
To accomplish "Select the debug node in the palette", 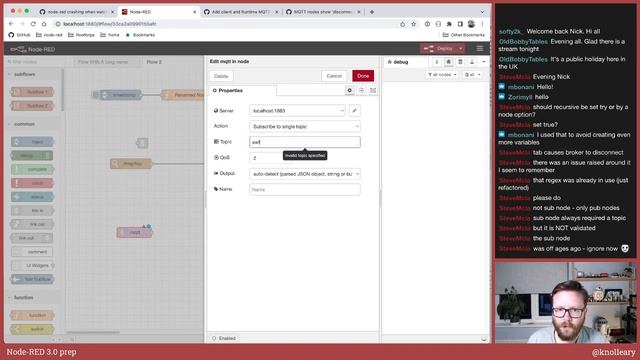I will tap(32, 156).
